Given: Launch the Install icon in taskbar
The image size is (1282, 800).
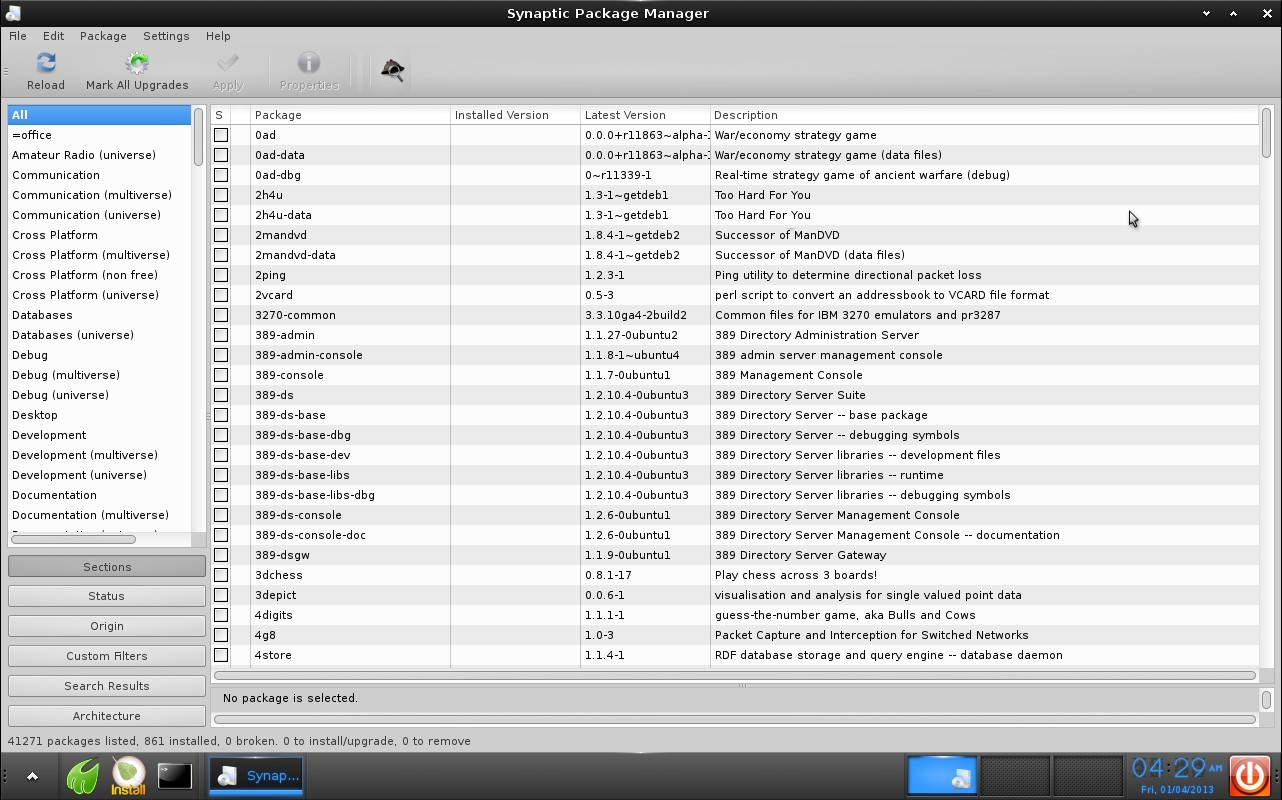Looking at the screenshot, I should (128, 776).
